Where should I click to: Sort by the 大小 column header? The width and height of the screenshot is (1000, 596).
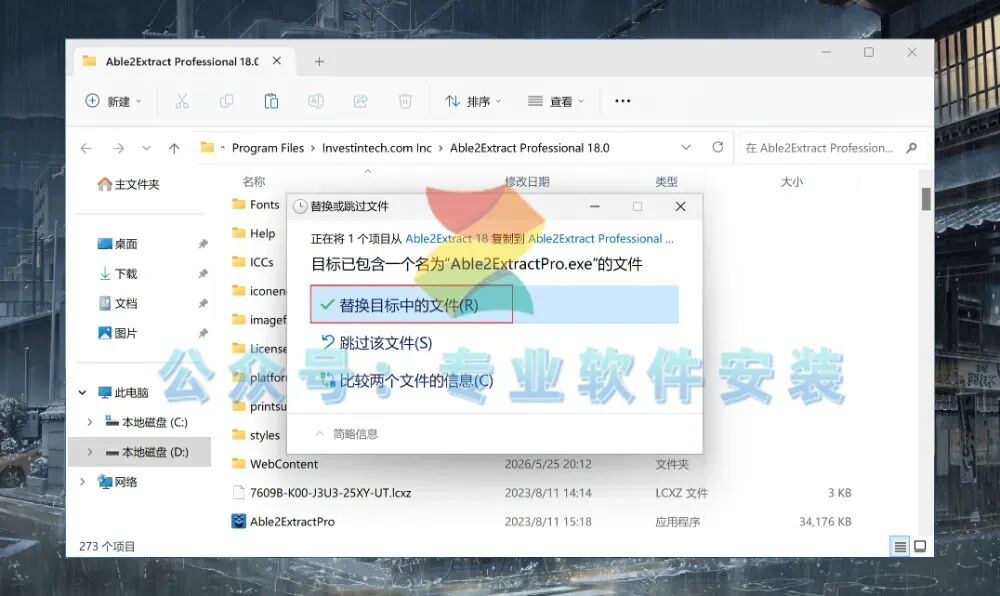coord(791,182)
